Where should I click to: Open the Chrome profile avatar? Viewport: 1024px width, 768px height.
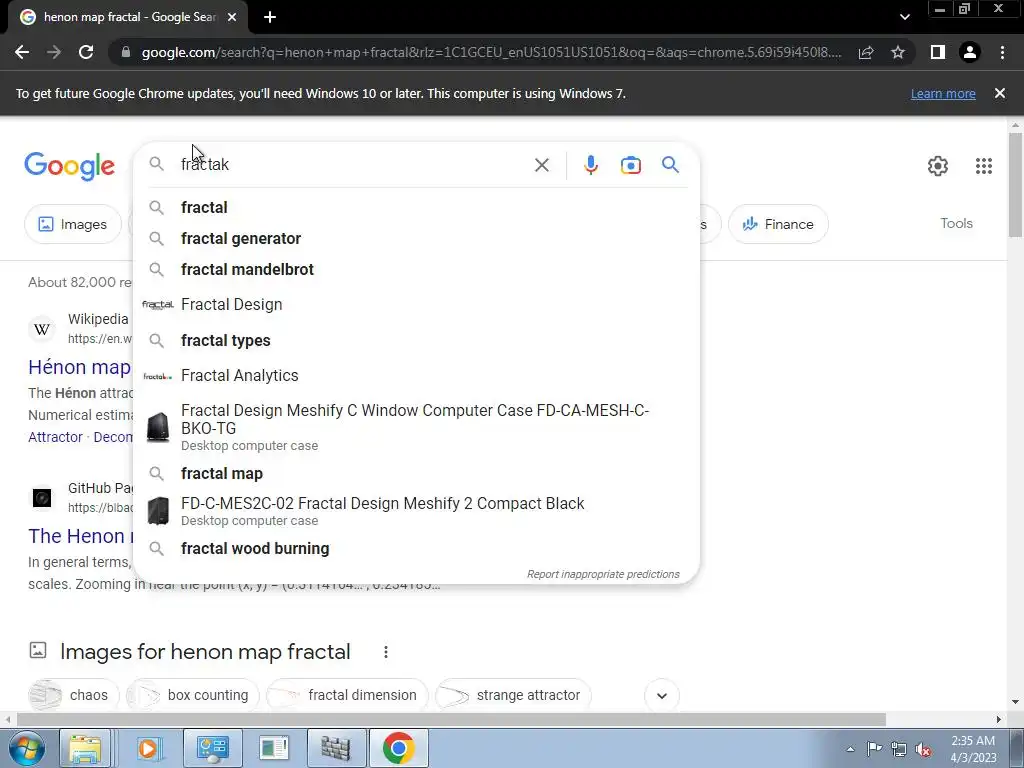pyautogui.click(x=970, y=52)
